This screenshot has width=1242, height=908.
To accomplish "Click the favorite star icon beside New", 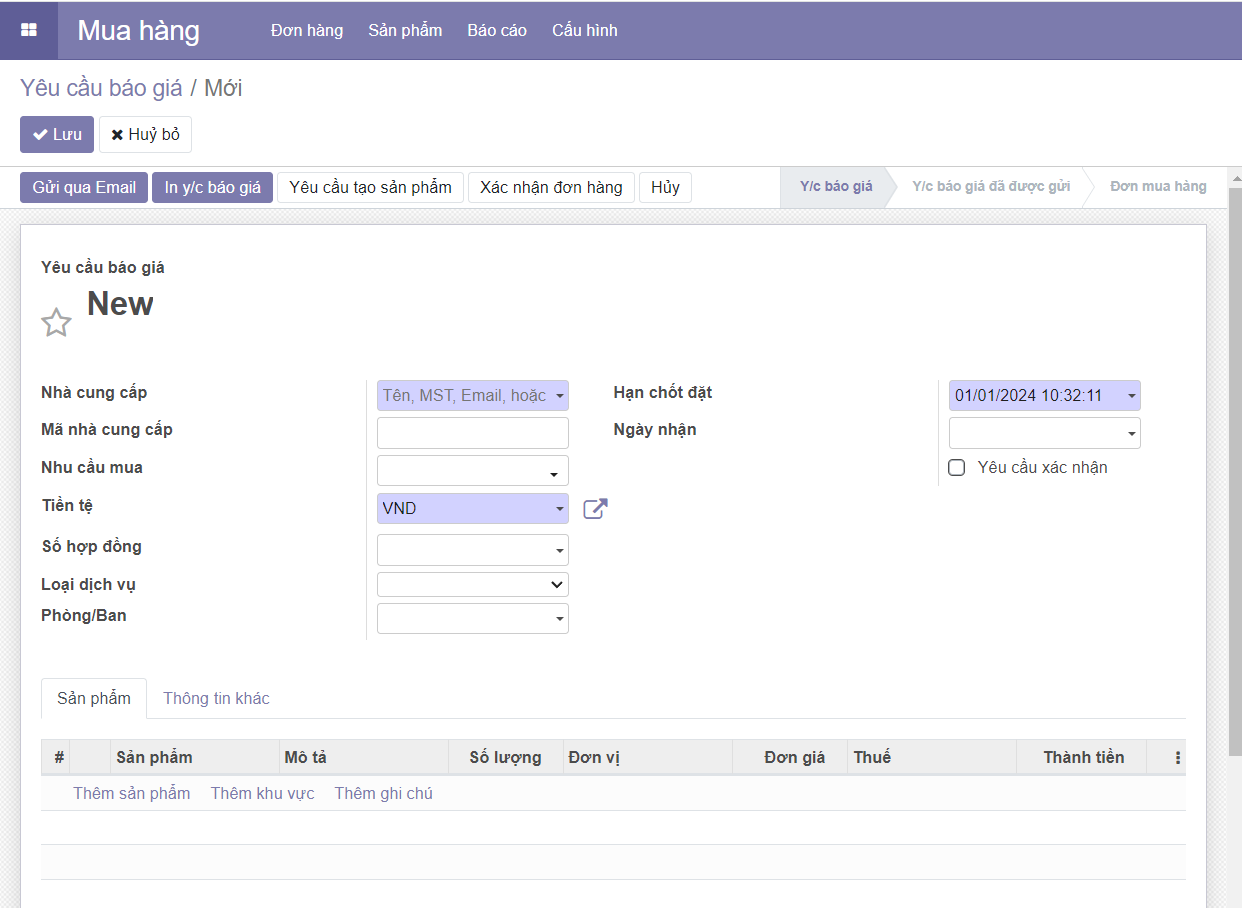I will (x=56, y=322).
